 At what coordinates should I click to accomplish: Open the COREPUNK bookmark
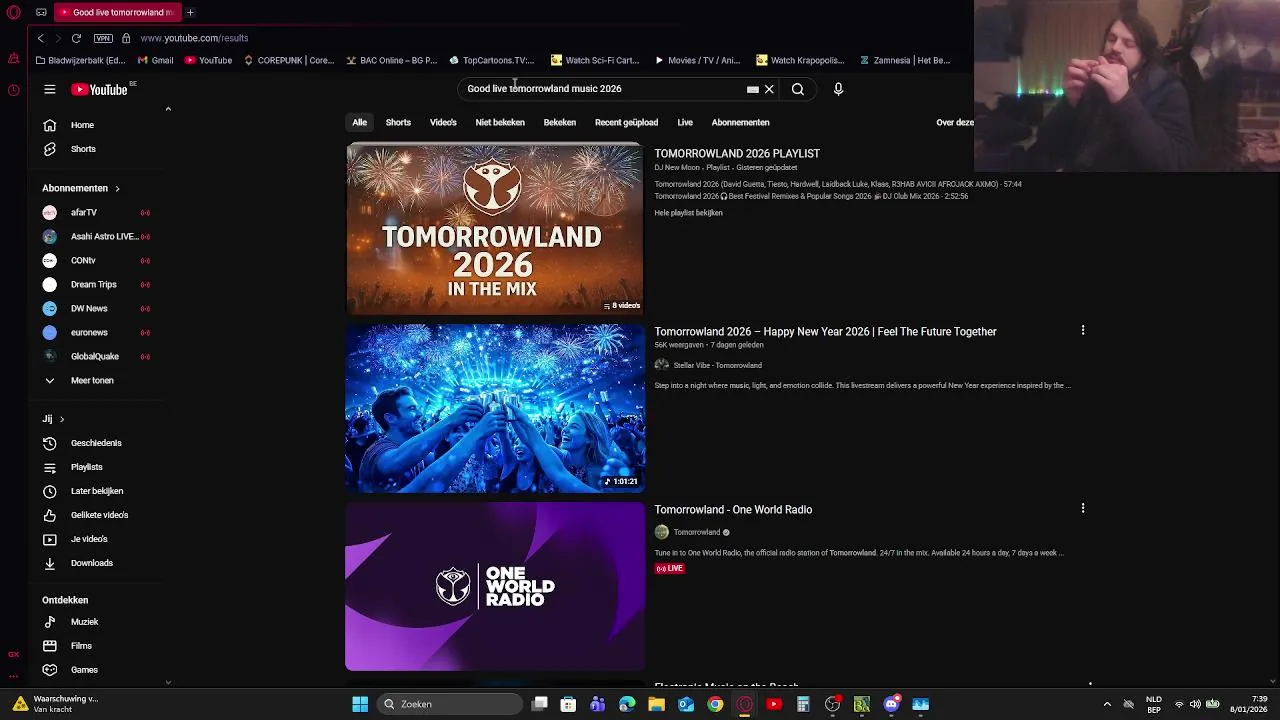(x=289, y=60)
